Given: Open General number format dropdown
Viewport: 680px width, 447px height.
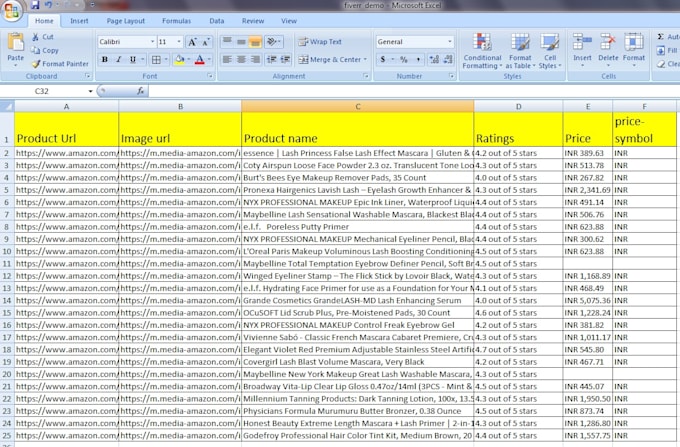Looking at the screenshot, I should [x=450, y=42].
